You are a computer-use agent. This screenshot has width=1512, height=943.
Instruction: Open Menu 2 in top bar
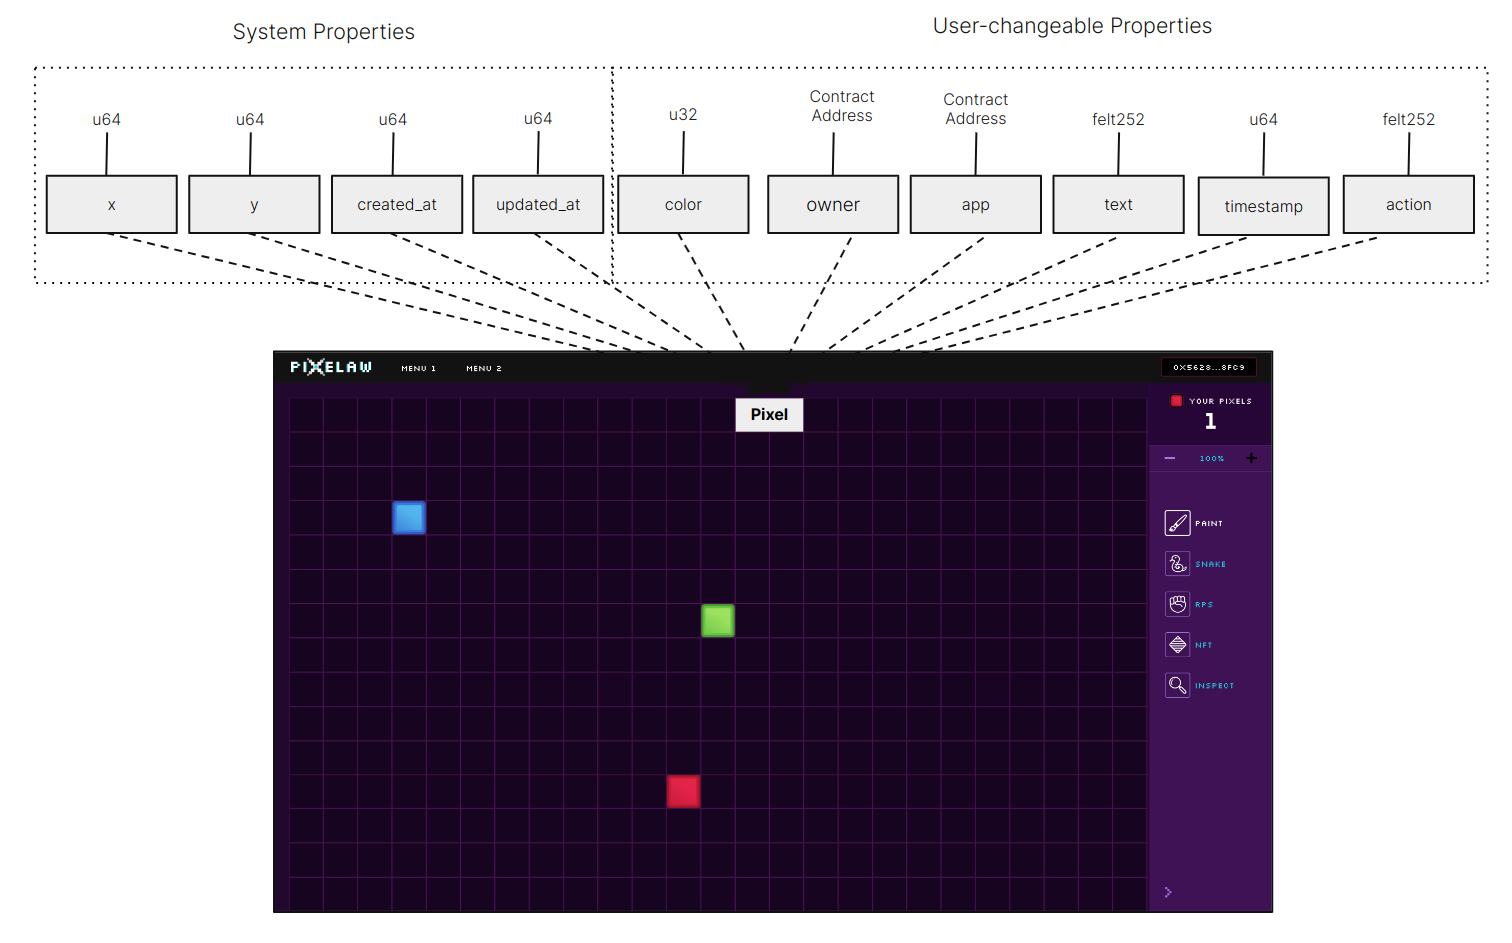tap(484, 368)
